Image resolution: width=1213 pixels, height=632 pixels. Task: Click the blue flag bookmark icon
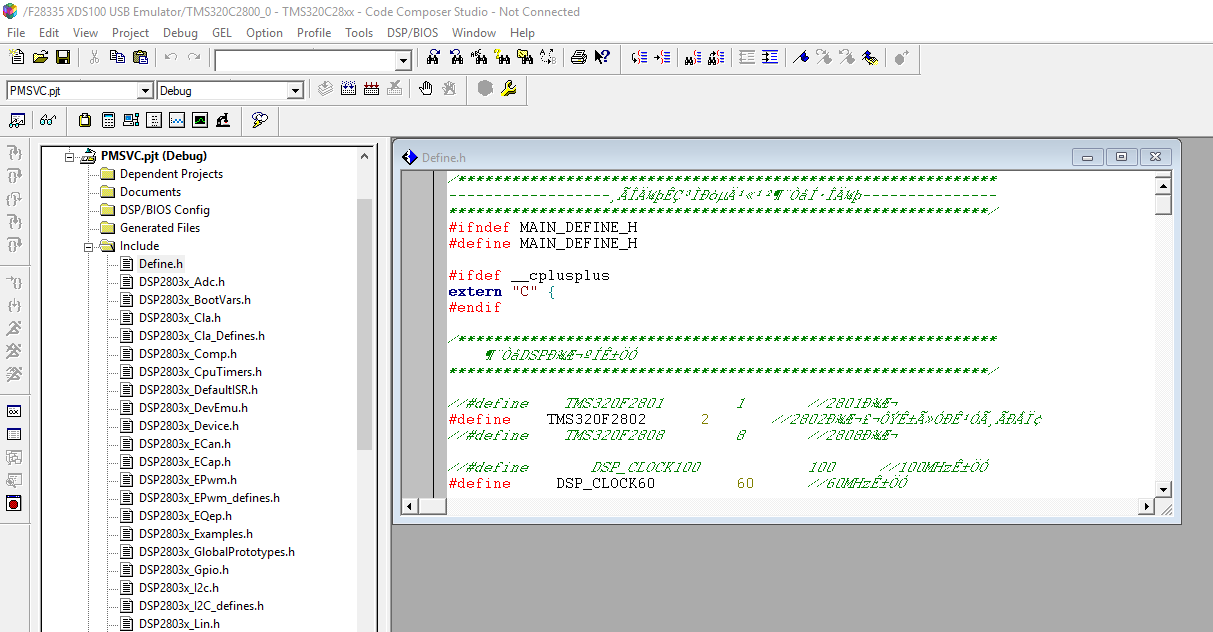800,58
